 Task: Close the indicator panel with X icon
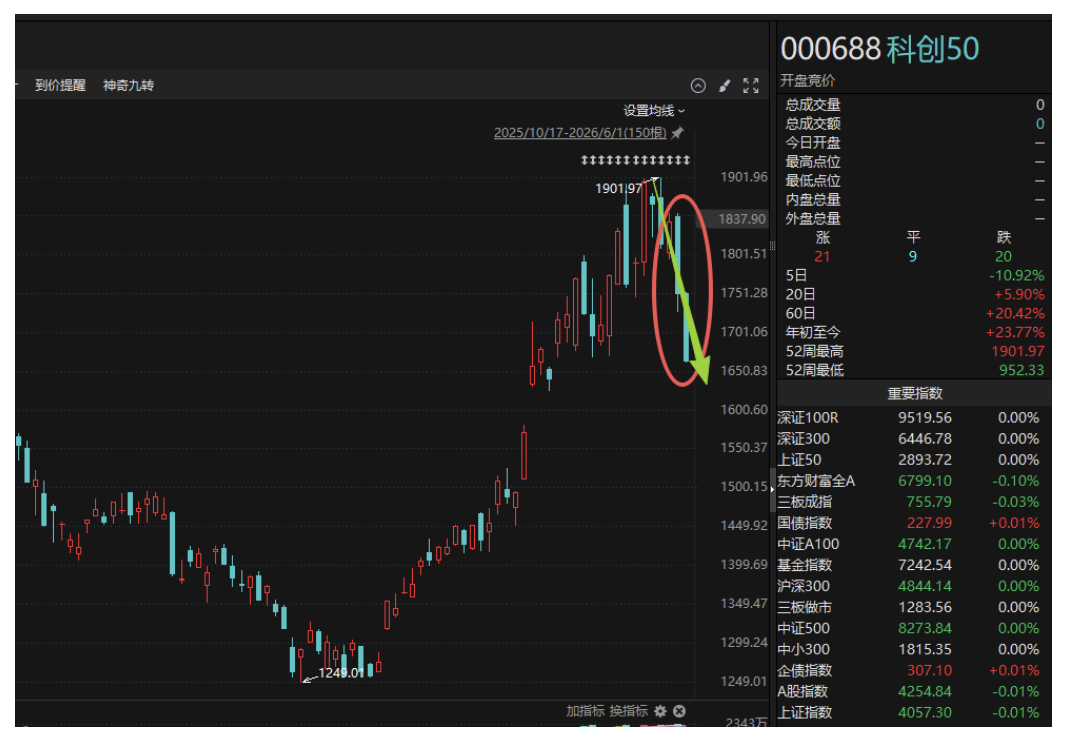coord(679,711)
